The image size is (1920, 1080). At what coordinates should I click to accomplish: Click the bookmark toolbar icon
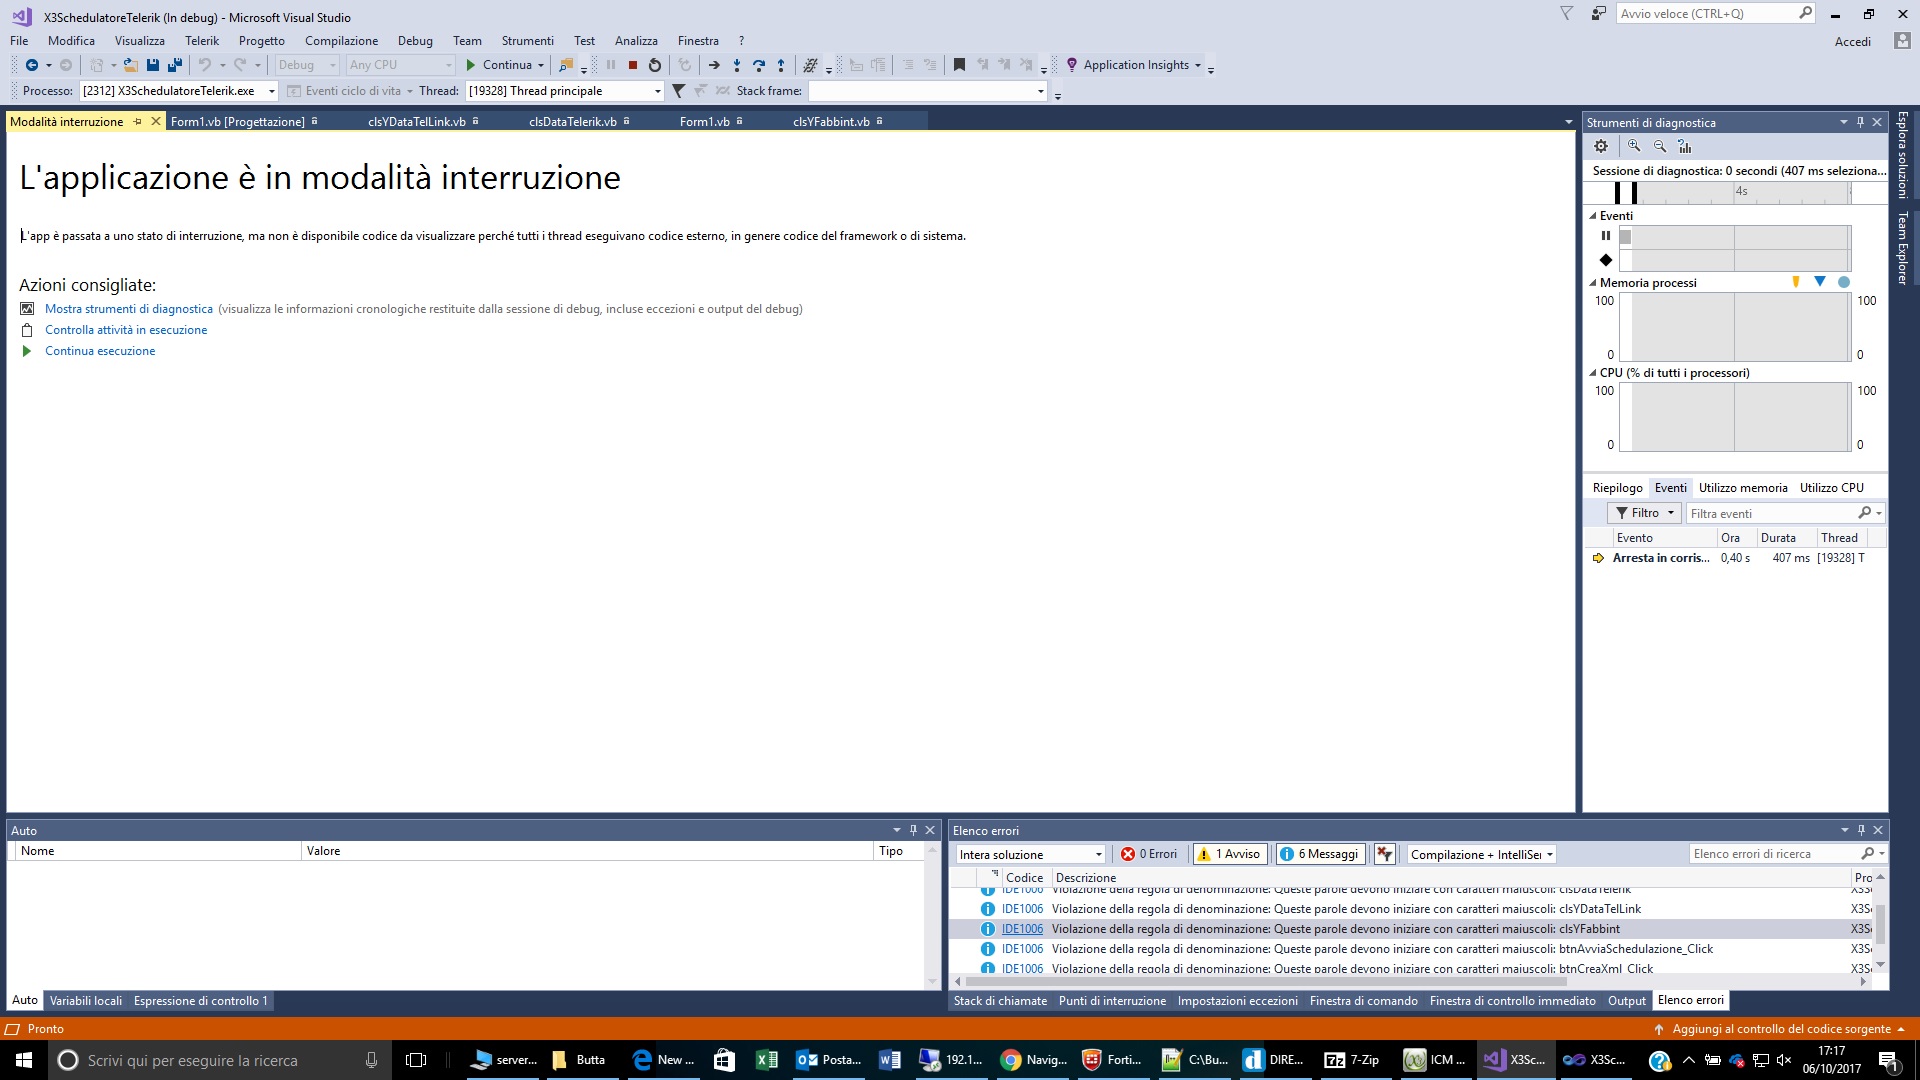959,65
